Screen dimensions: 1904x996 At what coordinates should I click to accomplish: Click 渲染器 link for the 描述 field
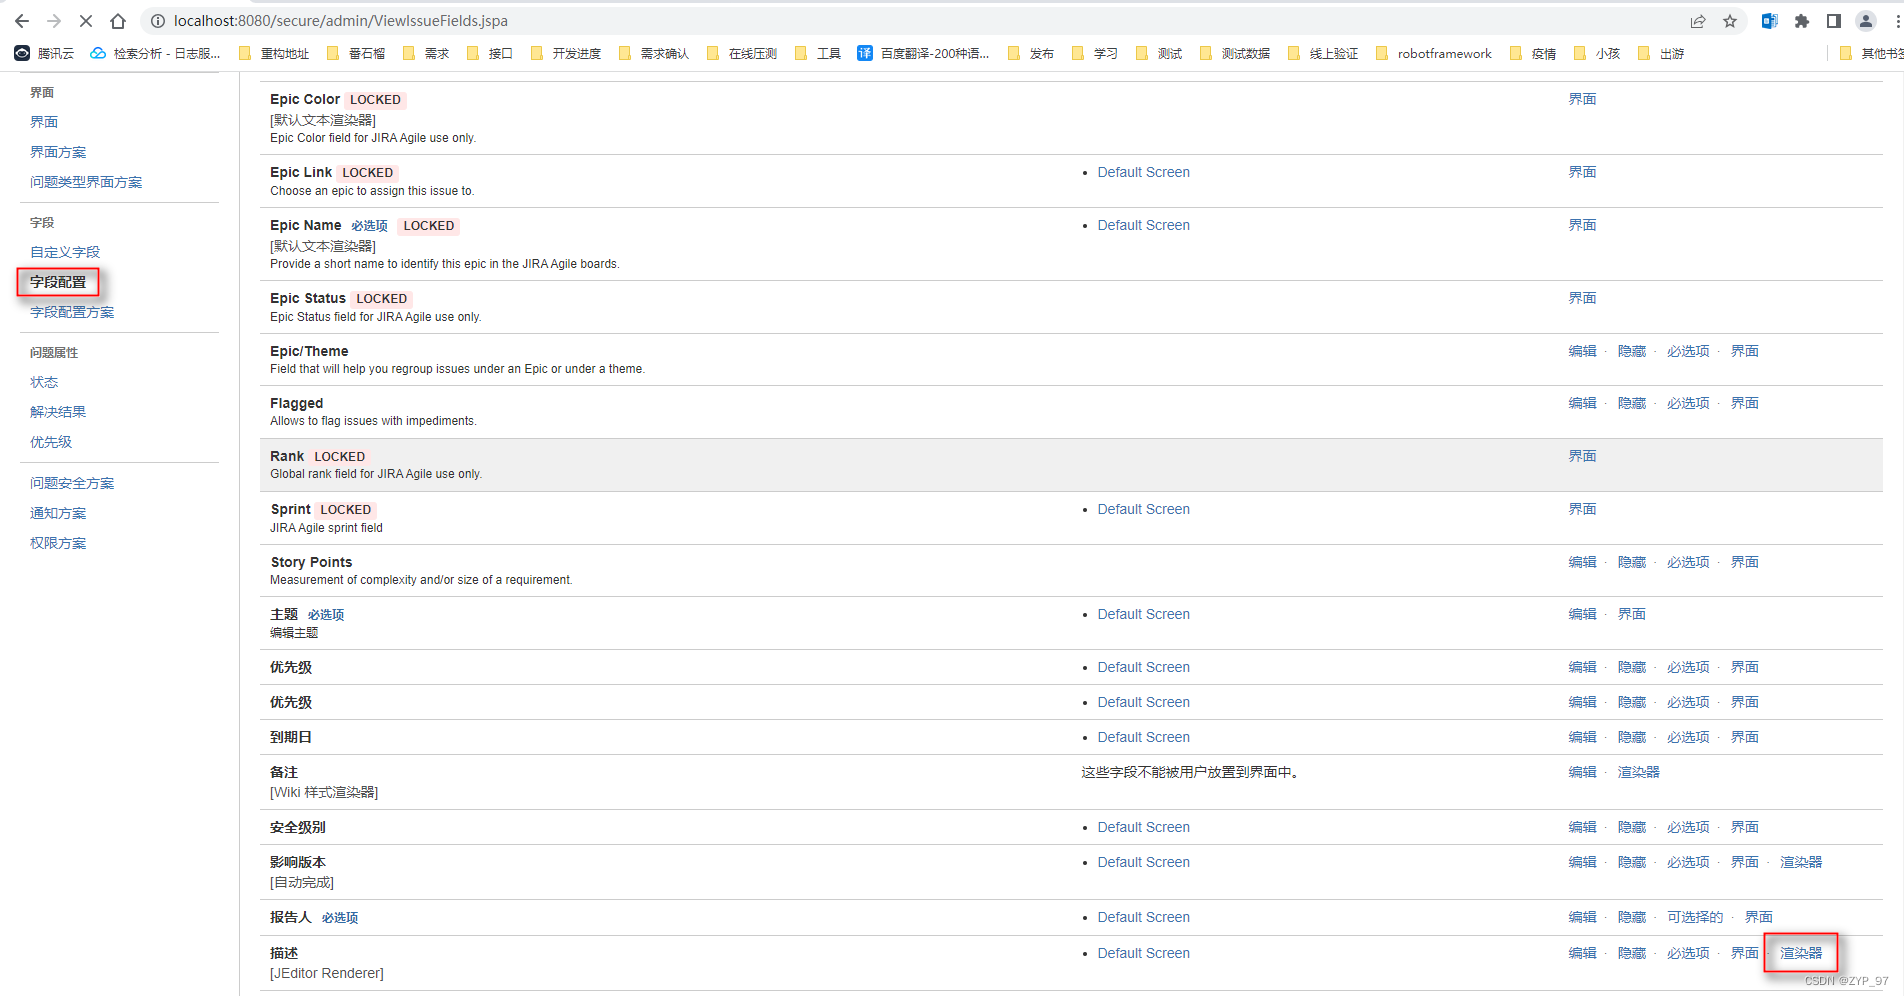click(1800, 953)
